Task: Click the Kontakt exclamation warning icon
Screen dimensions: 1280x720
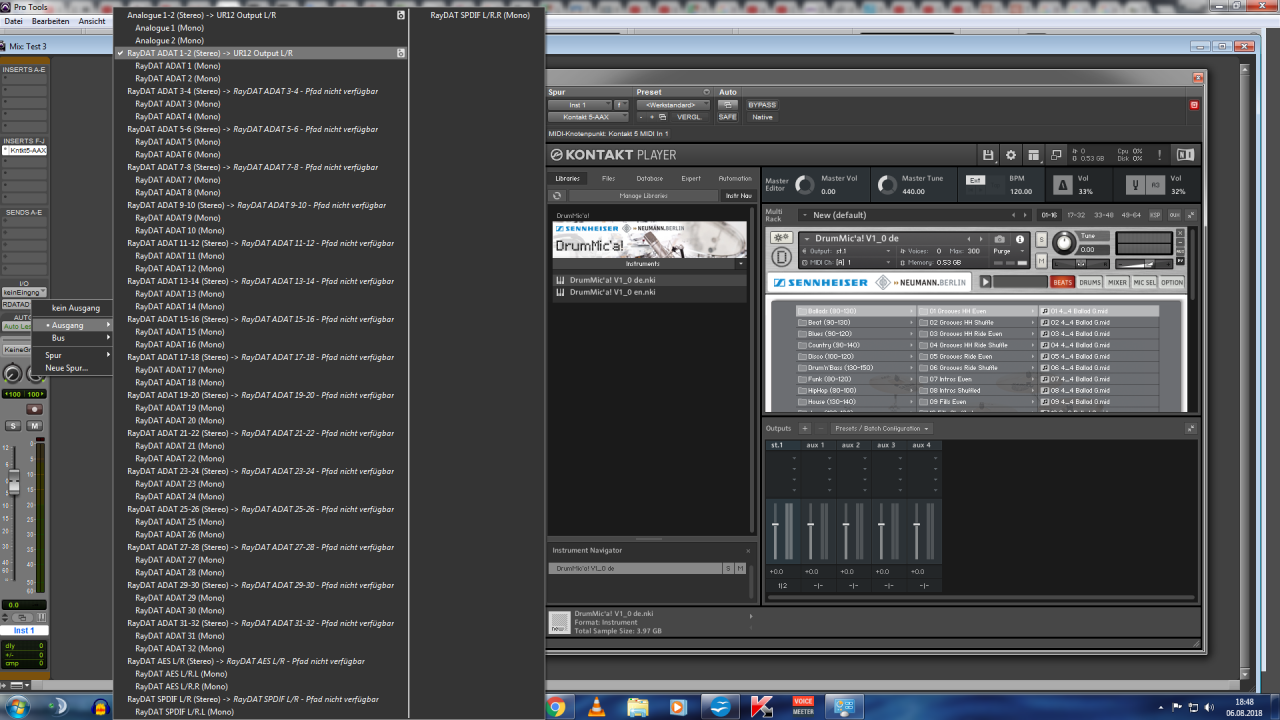Action: [1160, 155]
